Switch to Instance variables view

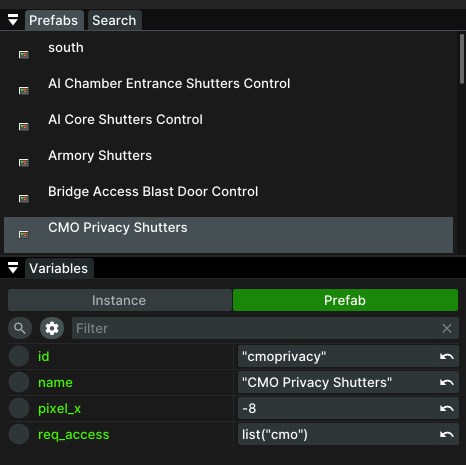[x=119, y=300]
